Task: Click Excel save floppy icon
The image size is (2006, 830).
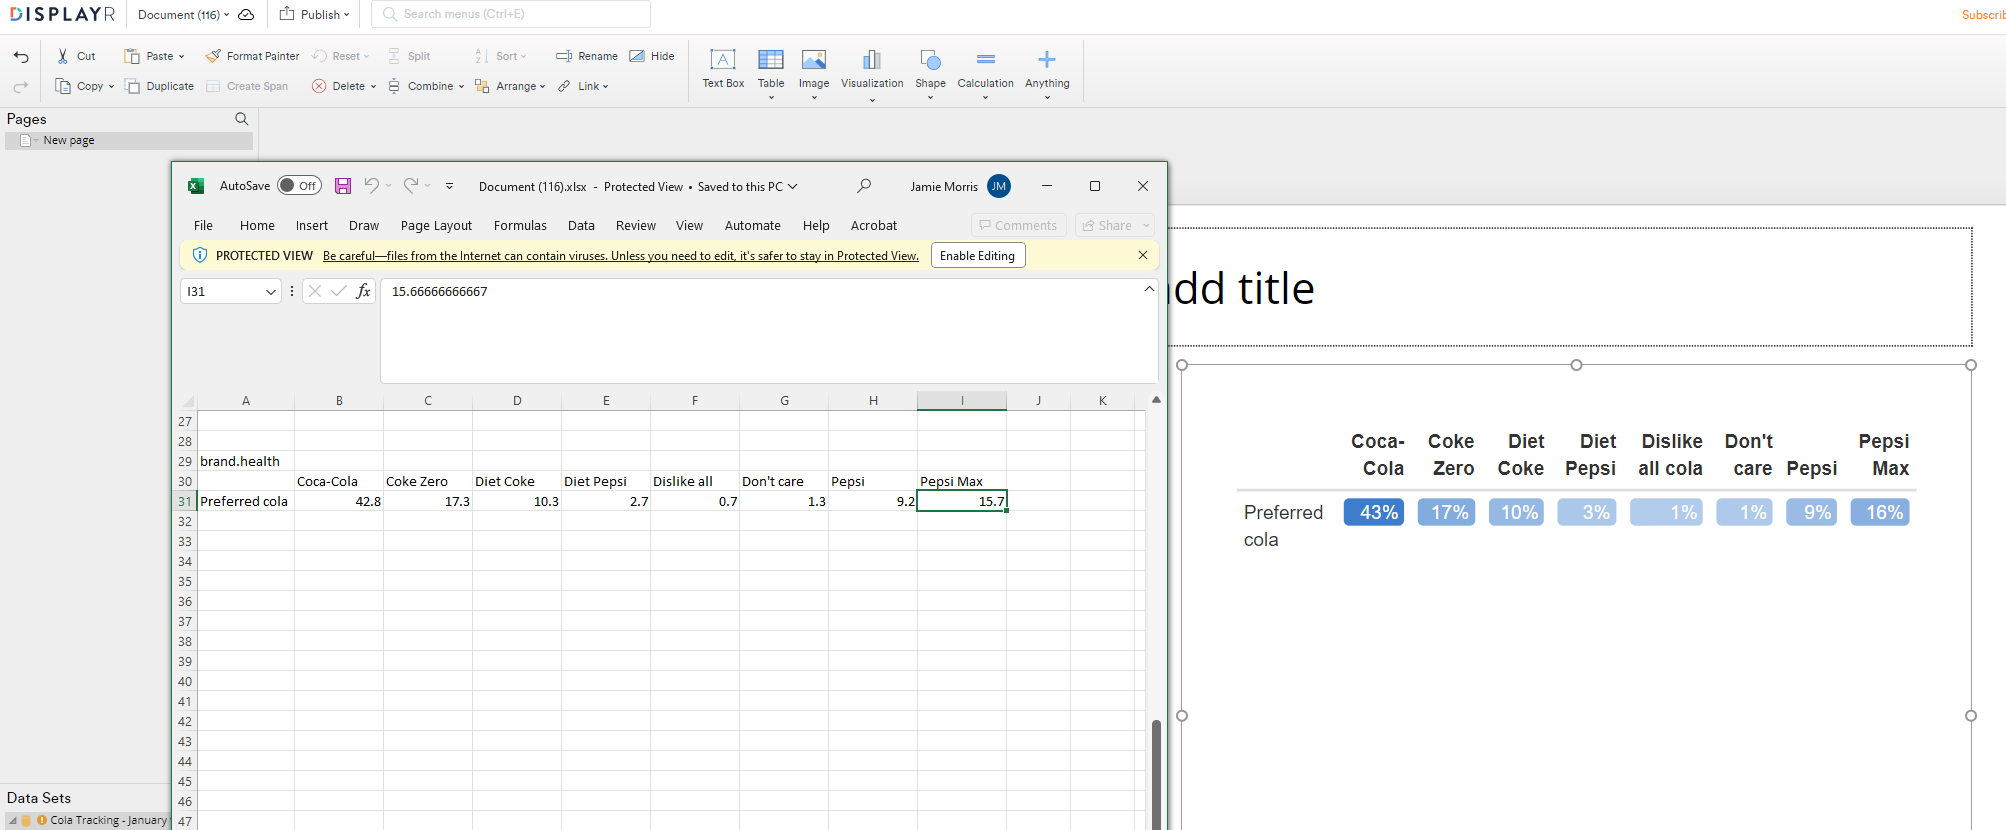Action: pos(343,186)
